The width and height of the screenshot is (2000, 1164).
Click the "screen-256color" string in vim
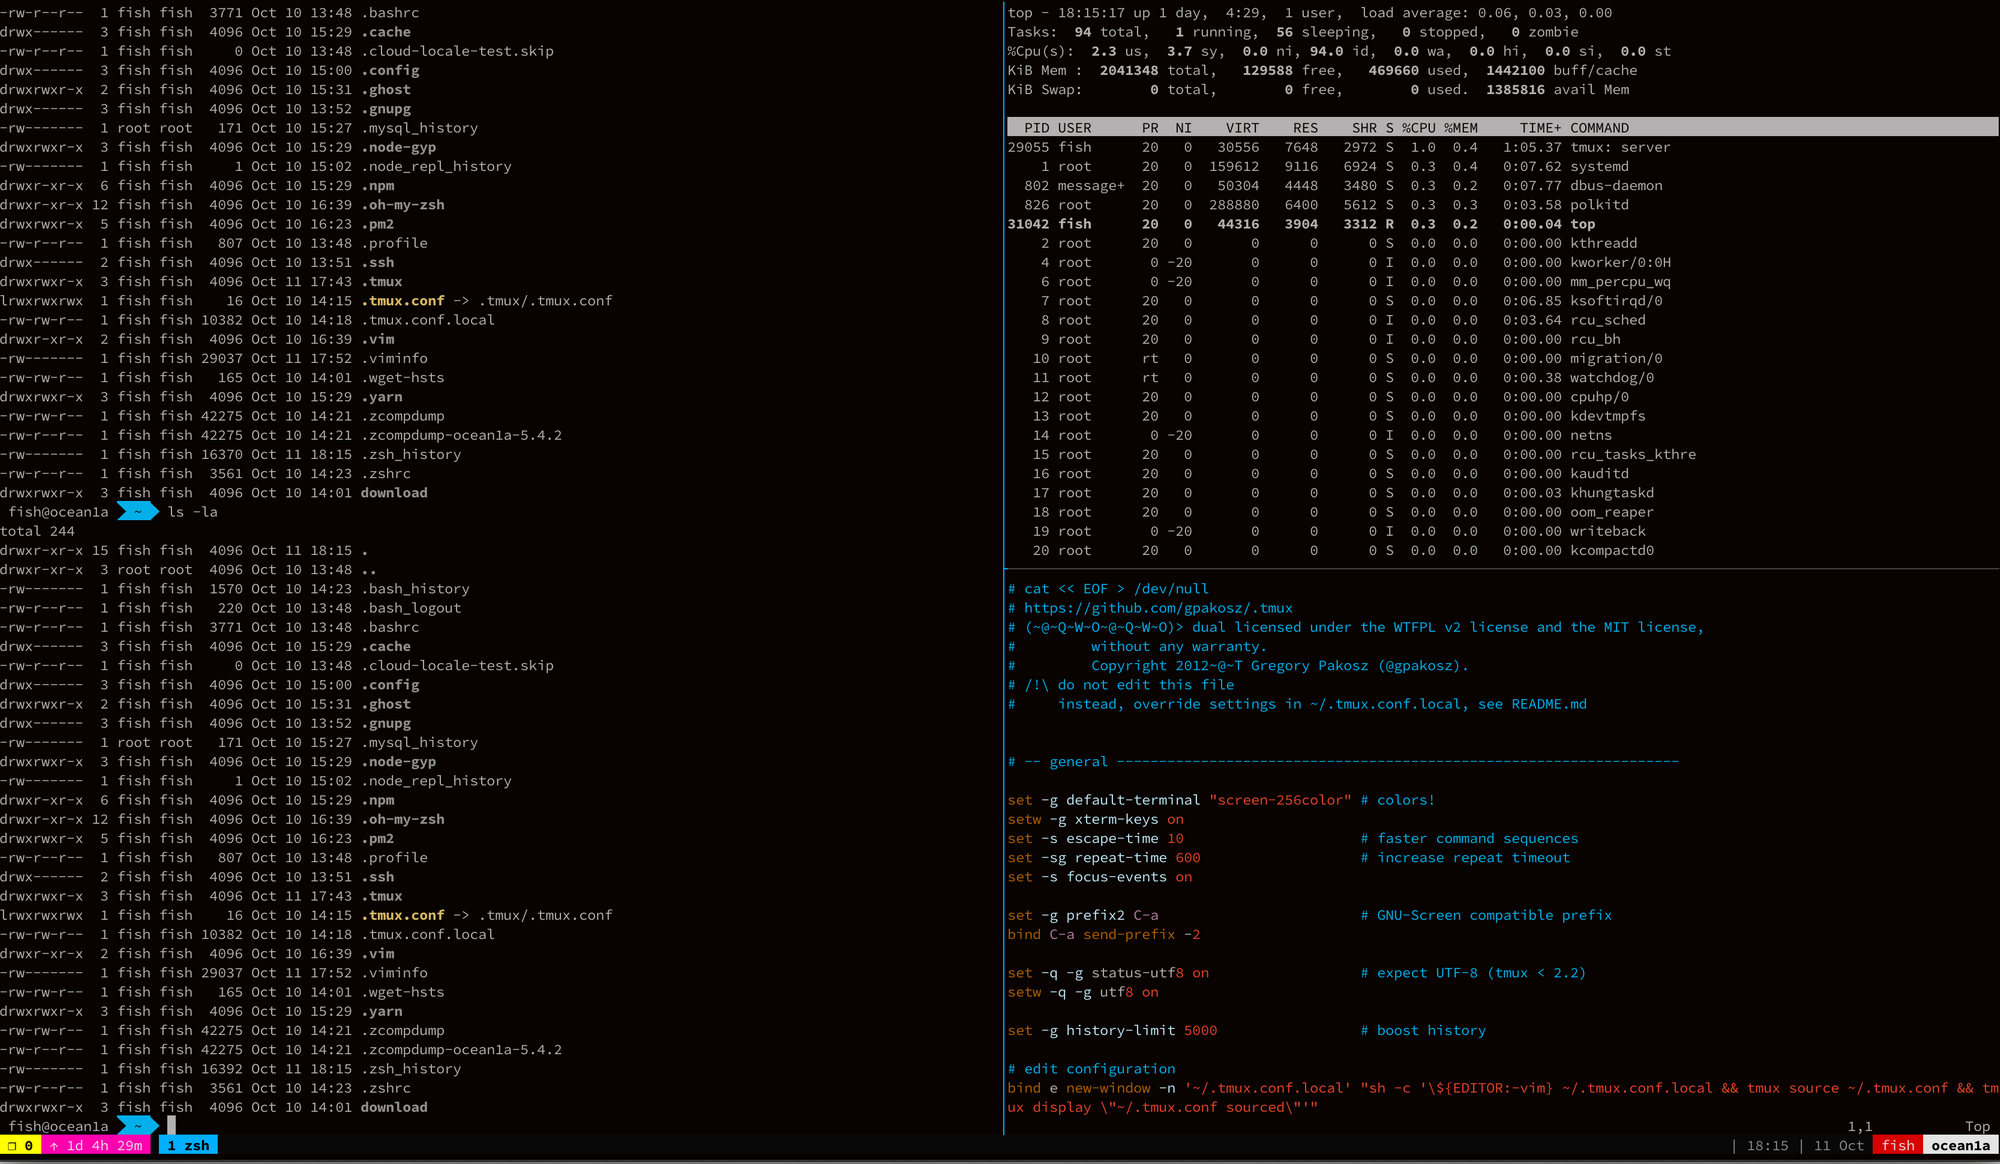1280,800
